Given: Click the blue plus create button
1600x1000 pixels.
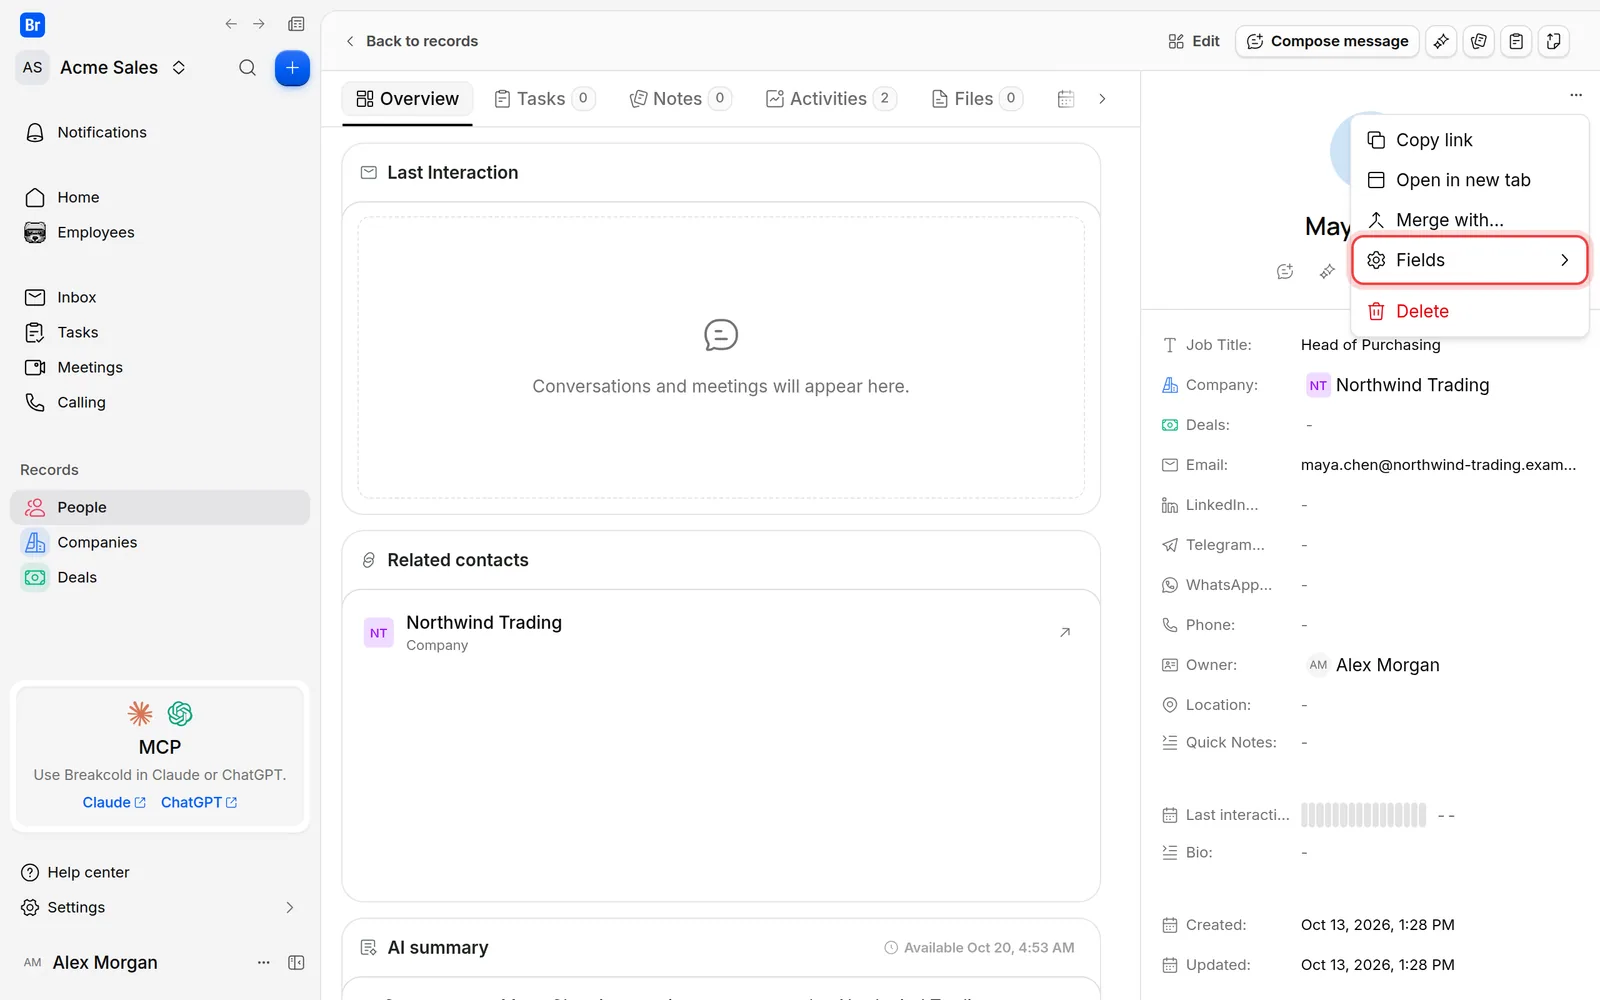Looking at the screenshot, I should [x=292, y=68].
